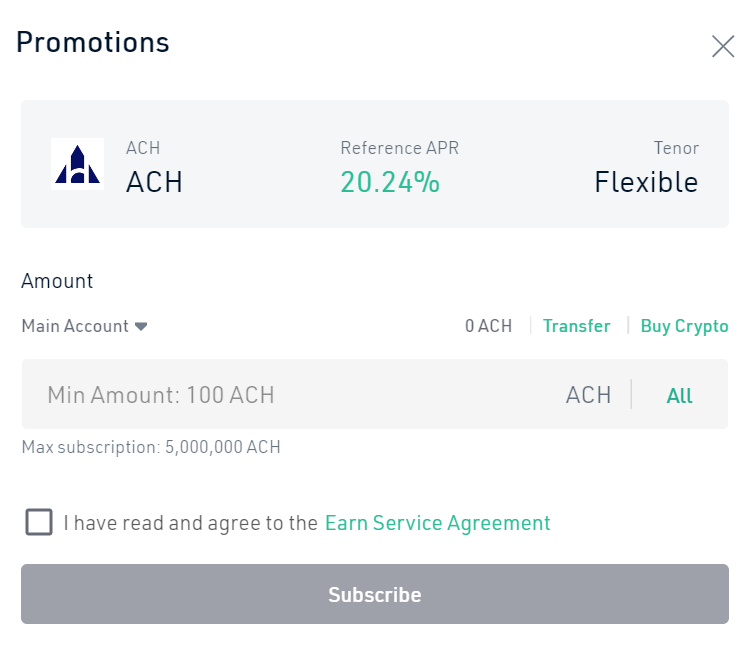This screenshot has height=652, width=753.
Task: Tick the agreement checkbox
Action: click(x=39, y=522)
